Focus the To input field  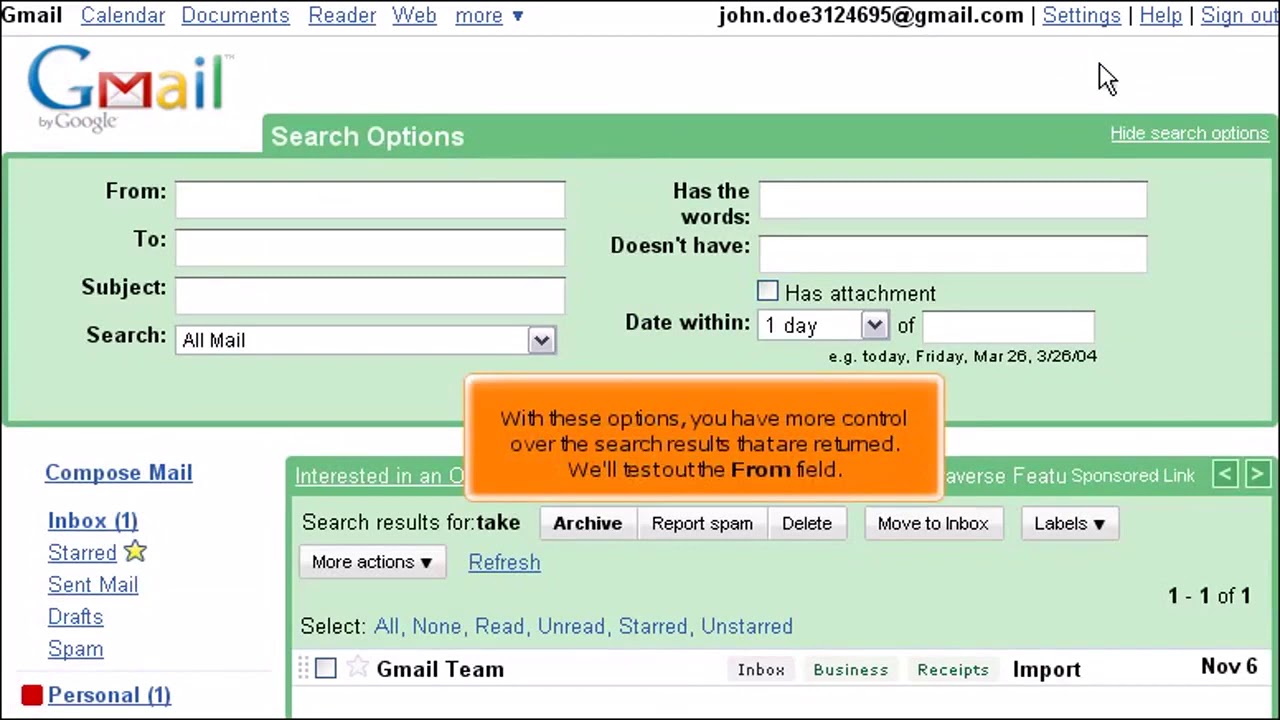point(370,247)
